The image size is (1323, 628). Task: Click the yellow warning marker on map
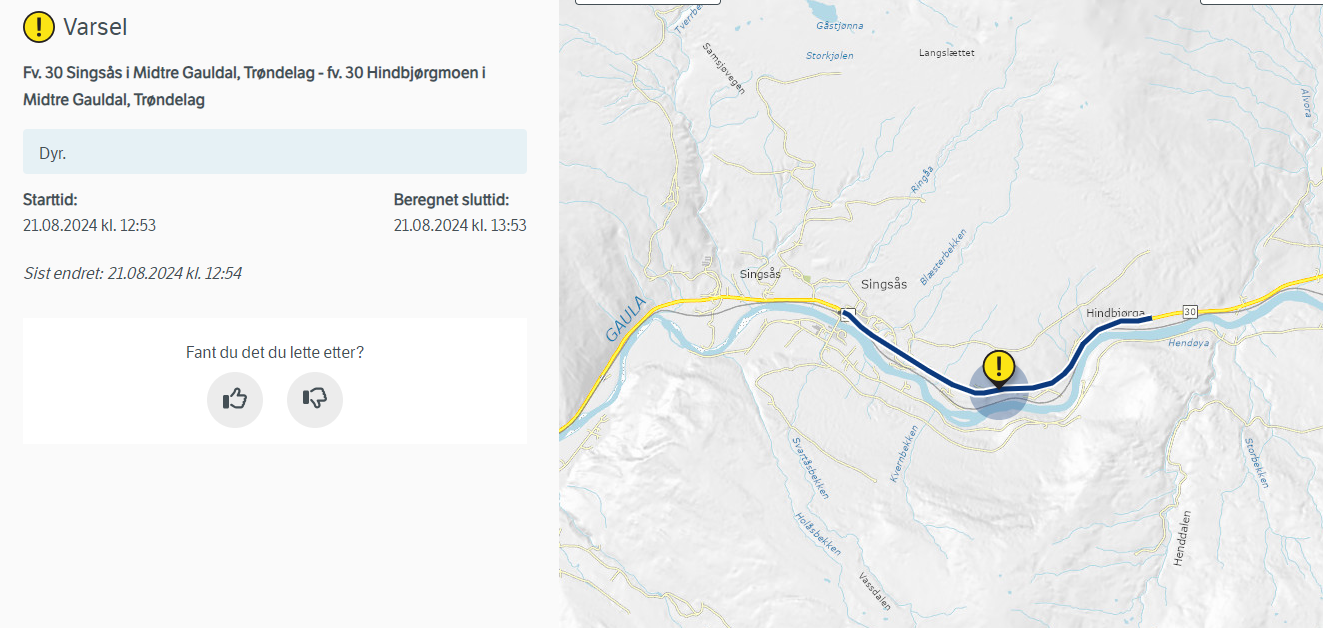pos(998,368)
